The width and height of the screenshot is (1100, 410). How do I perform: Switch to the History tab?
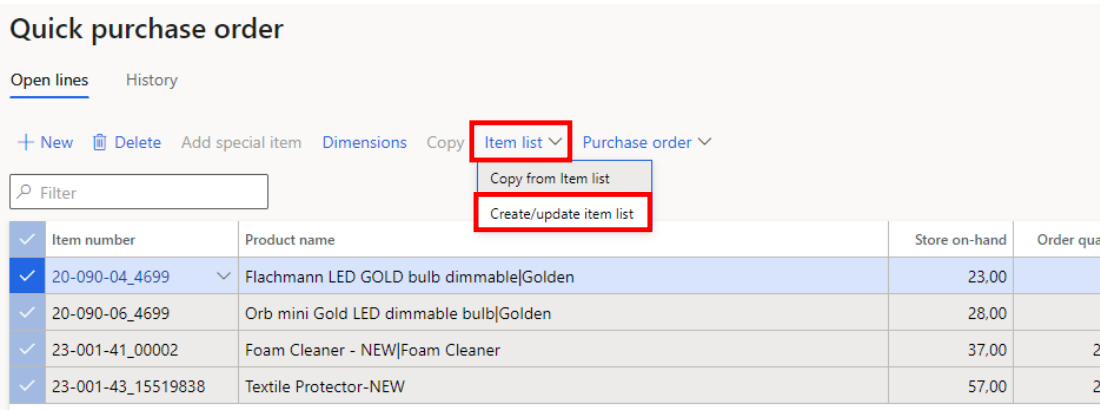tap(151, 80)
